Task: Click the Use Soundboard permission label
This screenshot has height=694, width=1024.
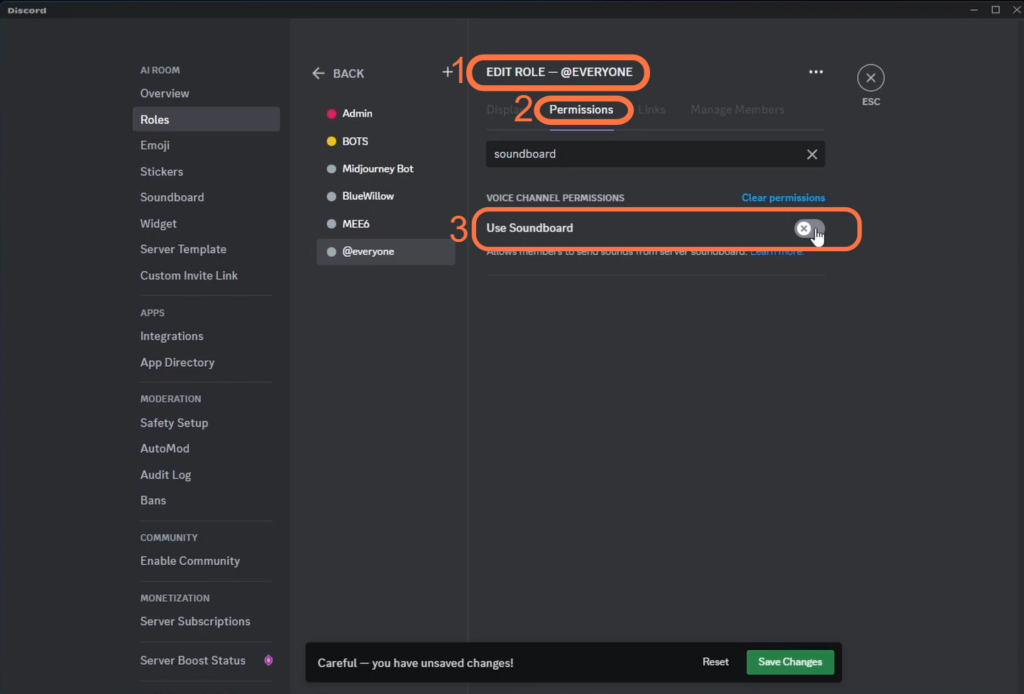Action: (x=530, y=228)
